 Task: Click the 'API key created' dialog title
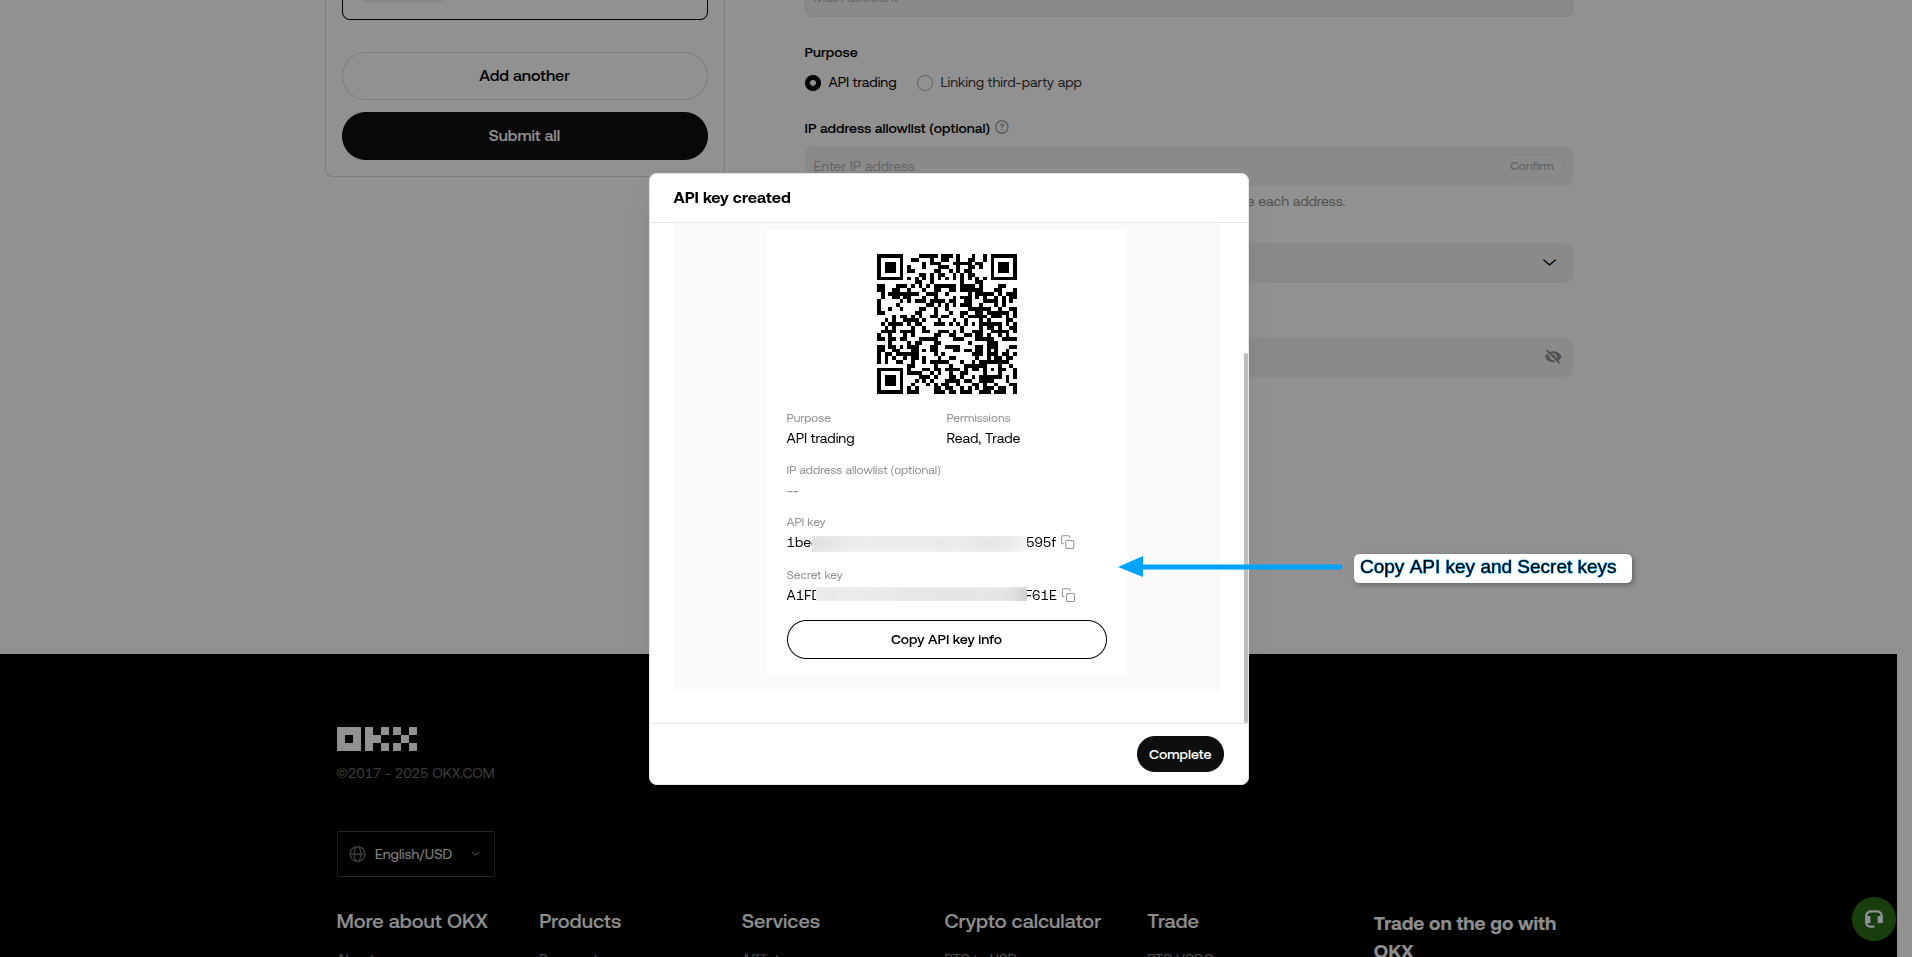point(732,198)
